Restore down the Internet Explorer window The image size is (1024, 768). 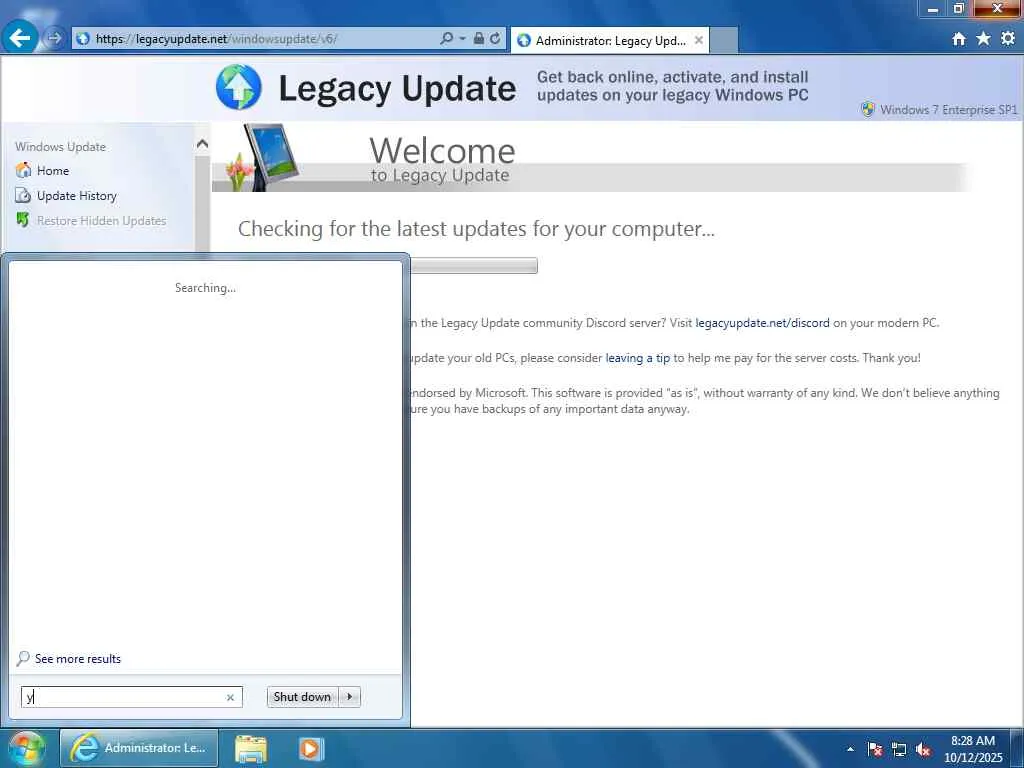[x=958, y=8]
